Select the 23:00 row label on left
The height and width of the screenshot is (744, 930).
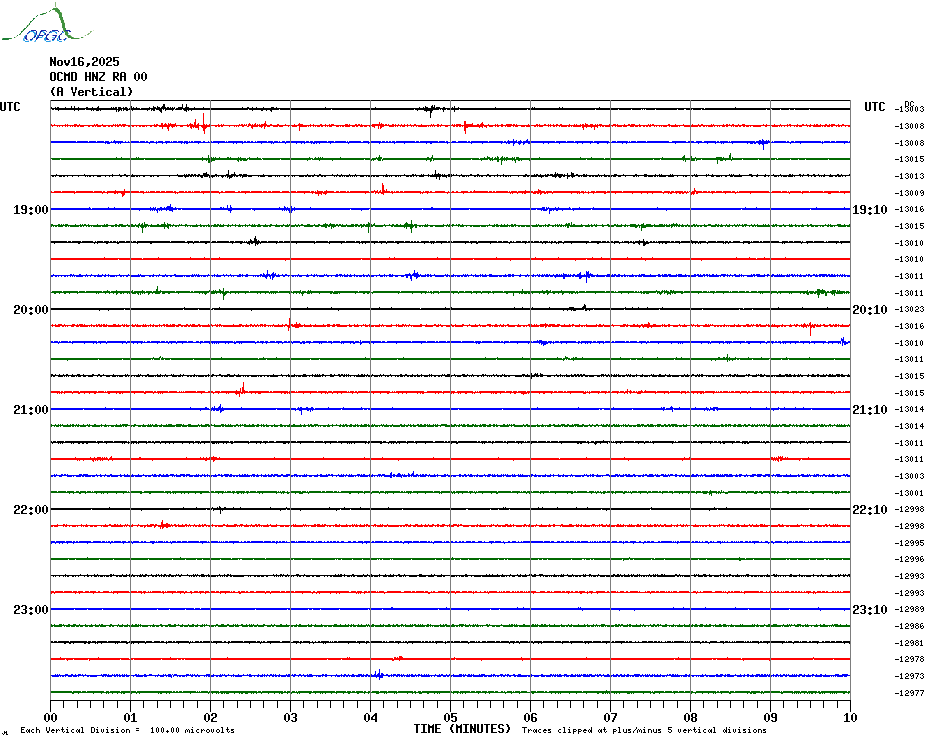coord(31,610)
